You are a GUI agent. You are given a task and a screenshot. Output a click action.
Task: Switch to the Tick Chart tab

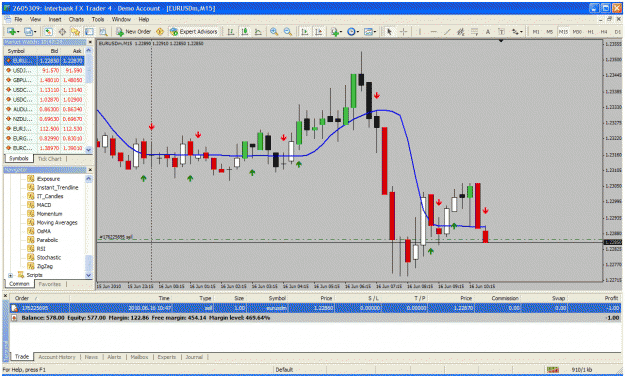click(49, 159)
